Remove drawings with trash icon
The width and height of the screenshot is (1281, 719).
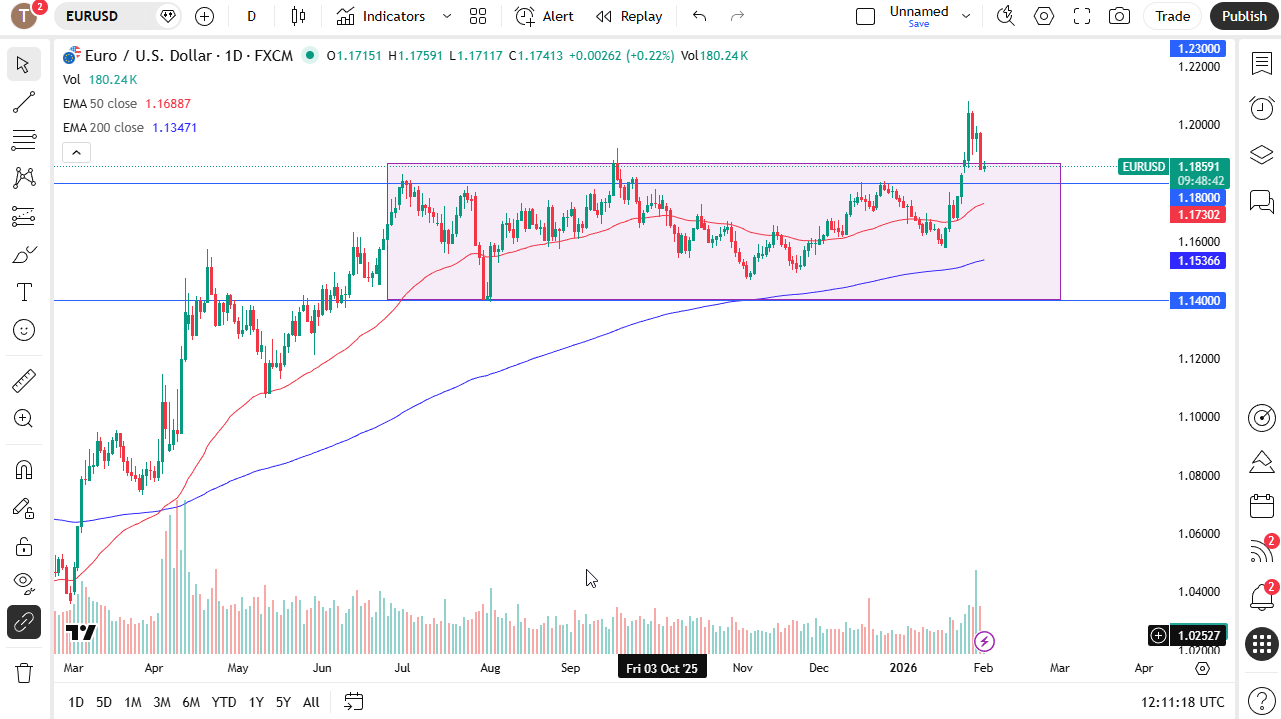tap(24, 673)
